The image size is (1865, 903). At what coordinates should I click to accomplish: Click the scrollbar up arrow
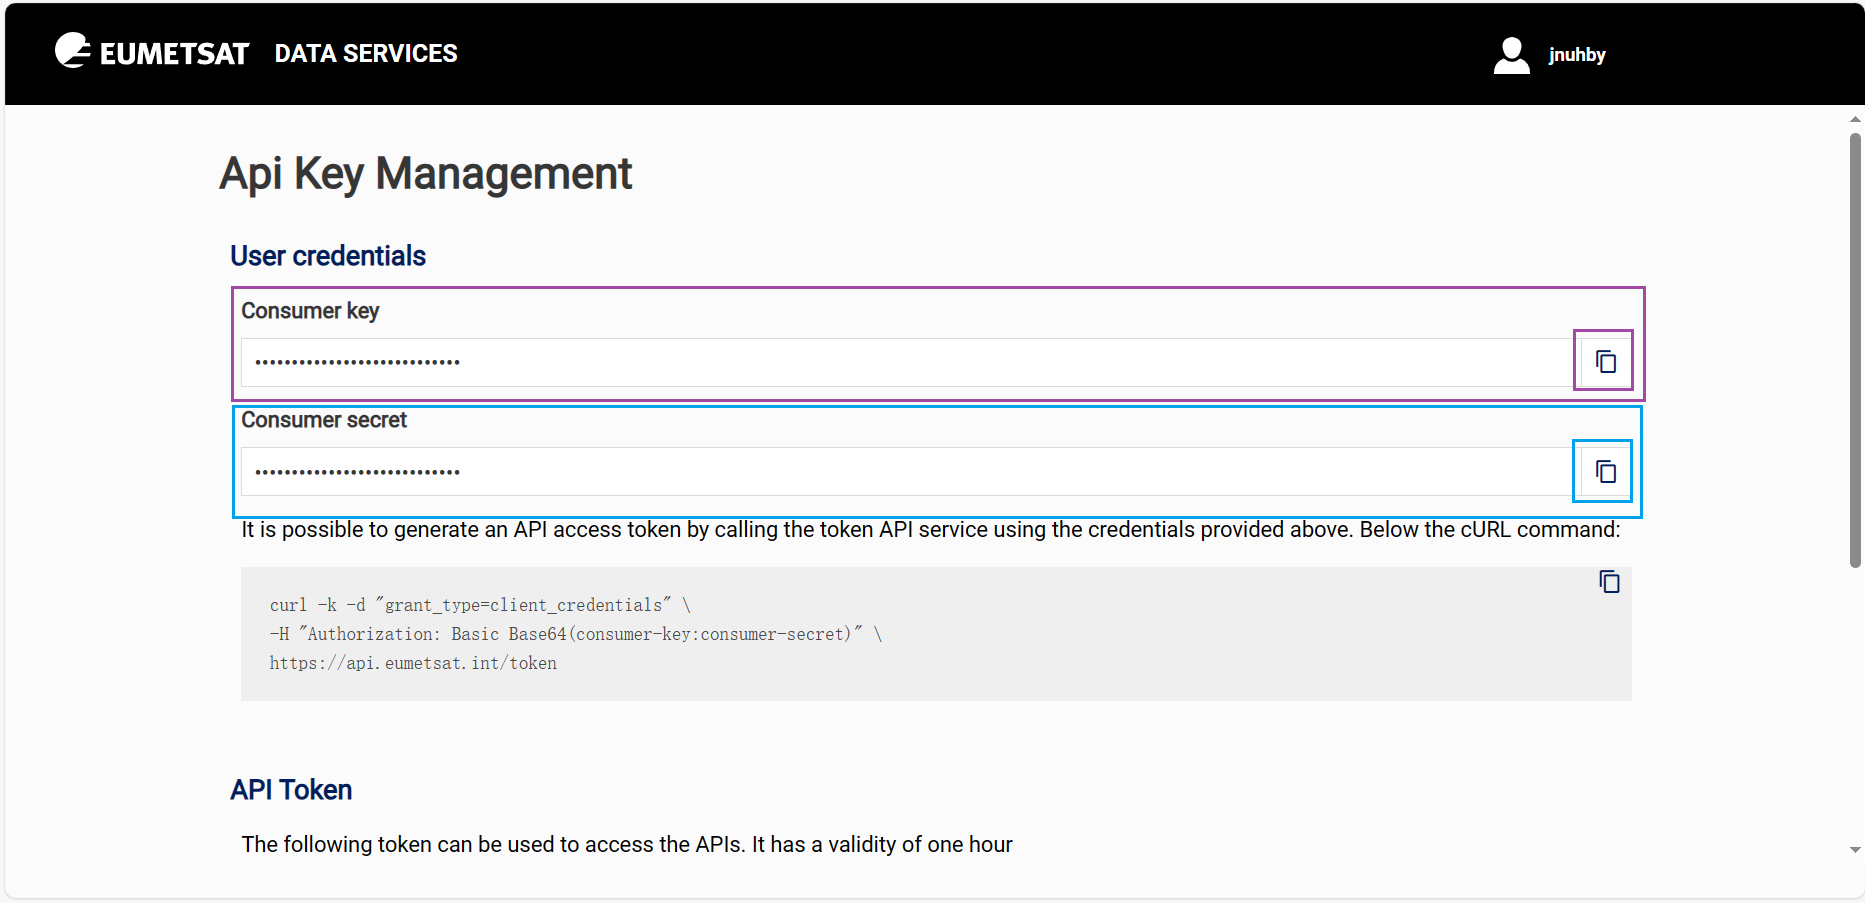pyautogui.click(x=1855, y=119)
